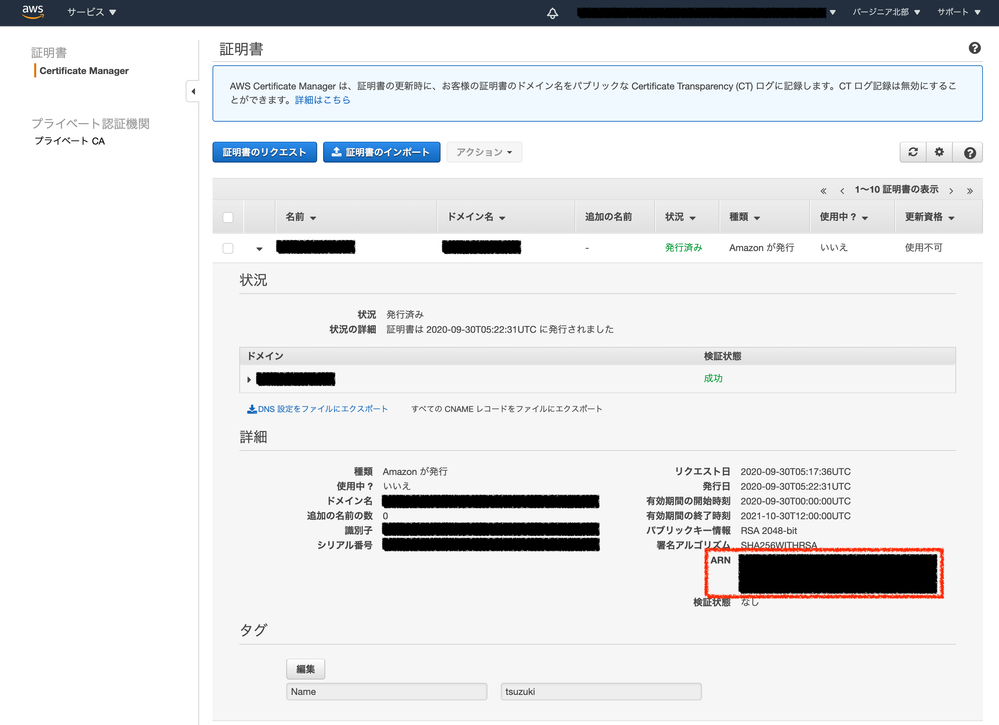The height and width of the screenshot is (725, 999).
Task: Click the Name tag key field
Action: (387, 692)
